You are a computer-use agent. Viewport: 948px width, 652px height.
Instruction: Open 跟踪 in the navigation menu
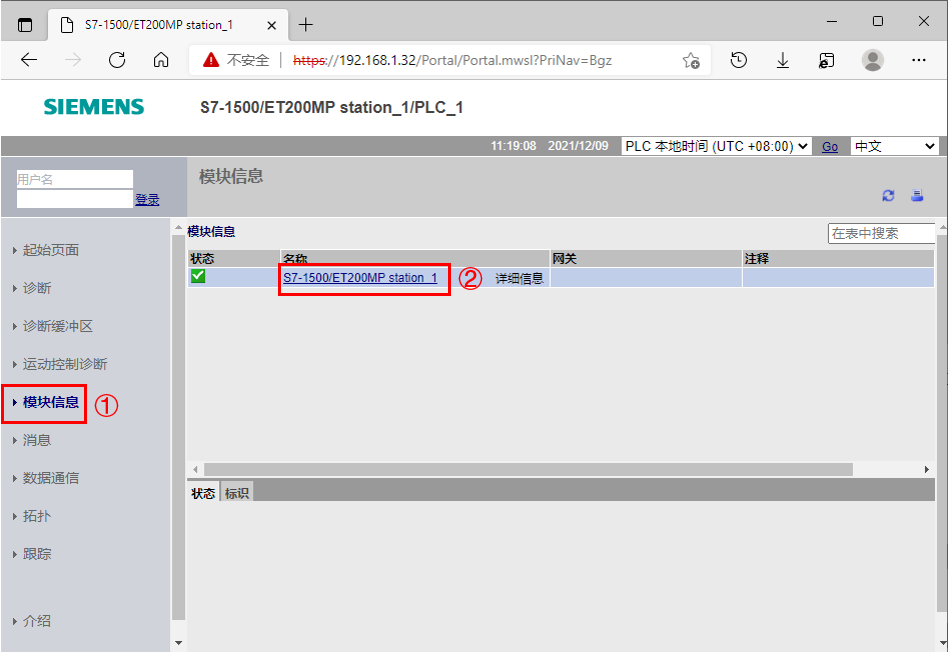(x=37, y=554)
